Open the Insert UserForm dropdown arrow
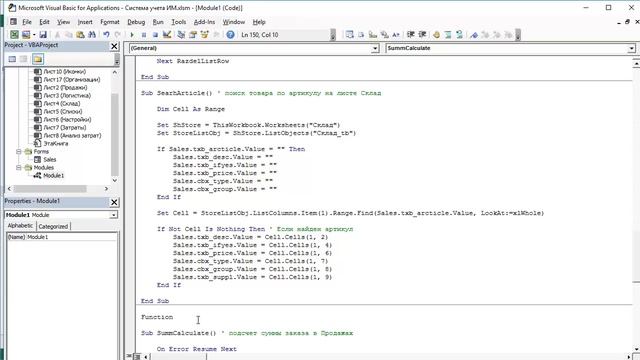Screen dimensions: 640x360 34,35
